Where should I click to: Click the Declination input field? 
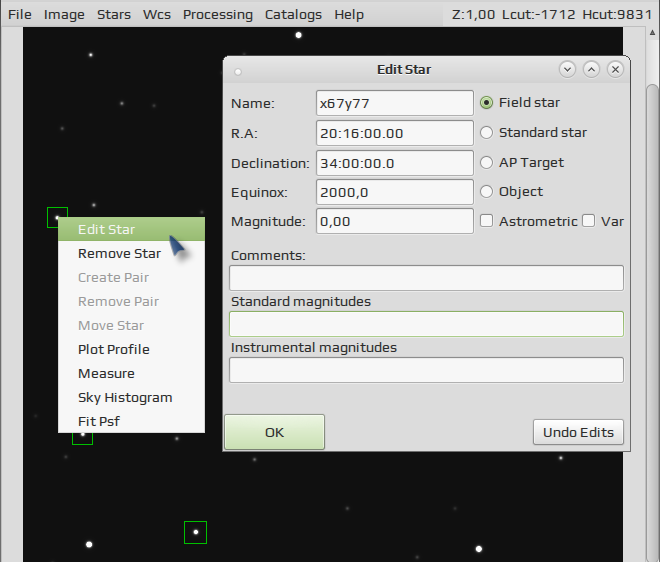coord(394,163)
